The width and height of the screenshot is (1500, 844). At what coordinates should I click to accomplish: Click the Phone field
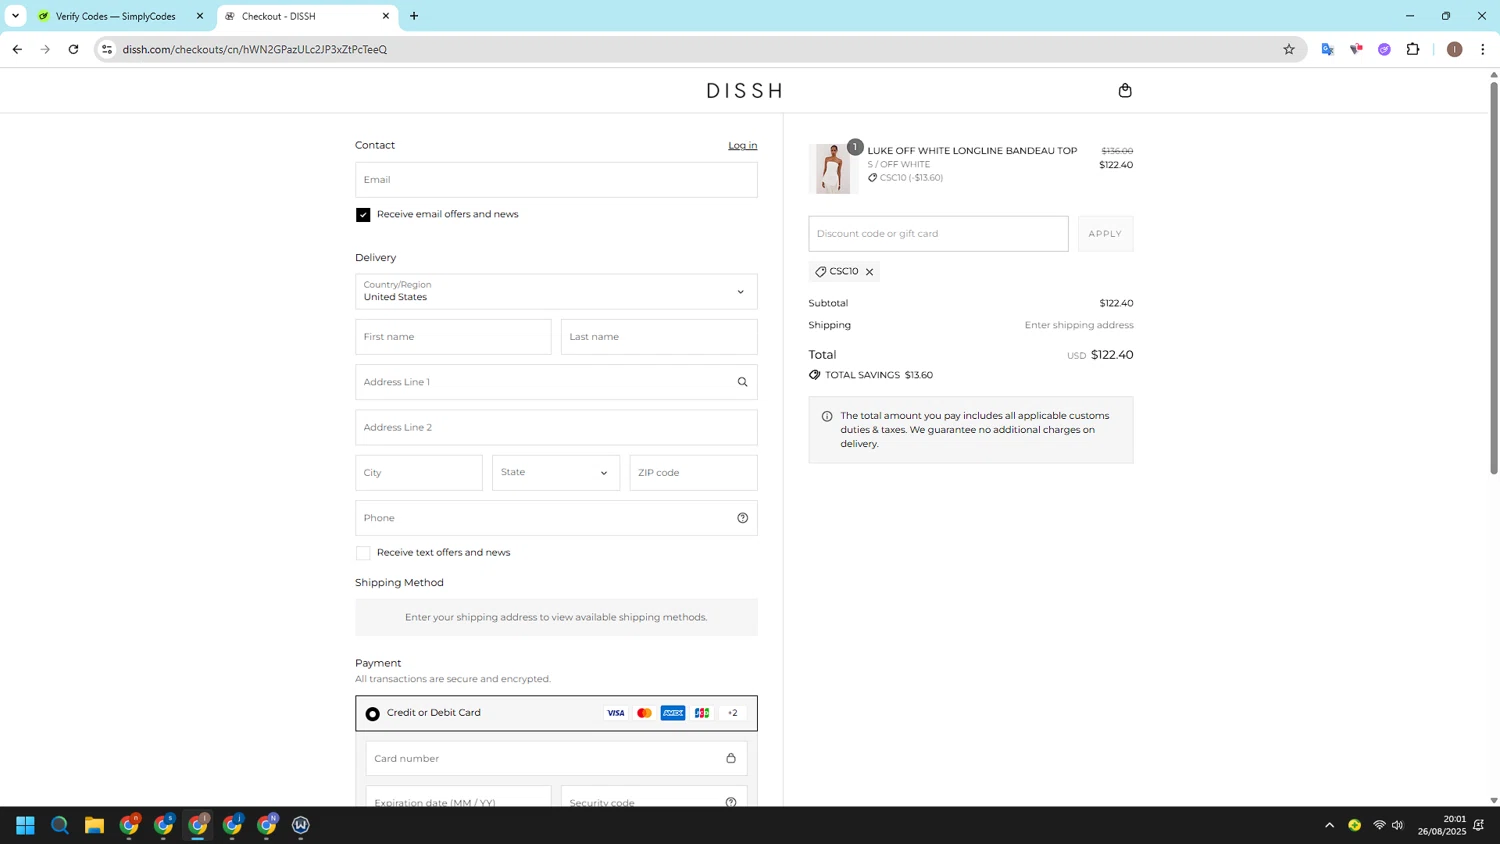point(556,518)
